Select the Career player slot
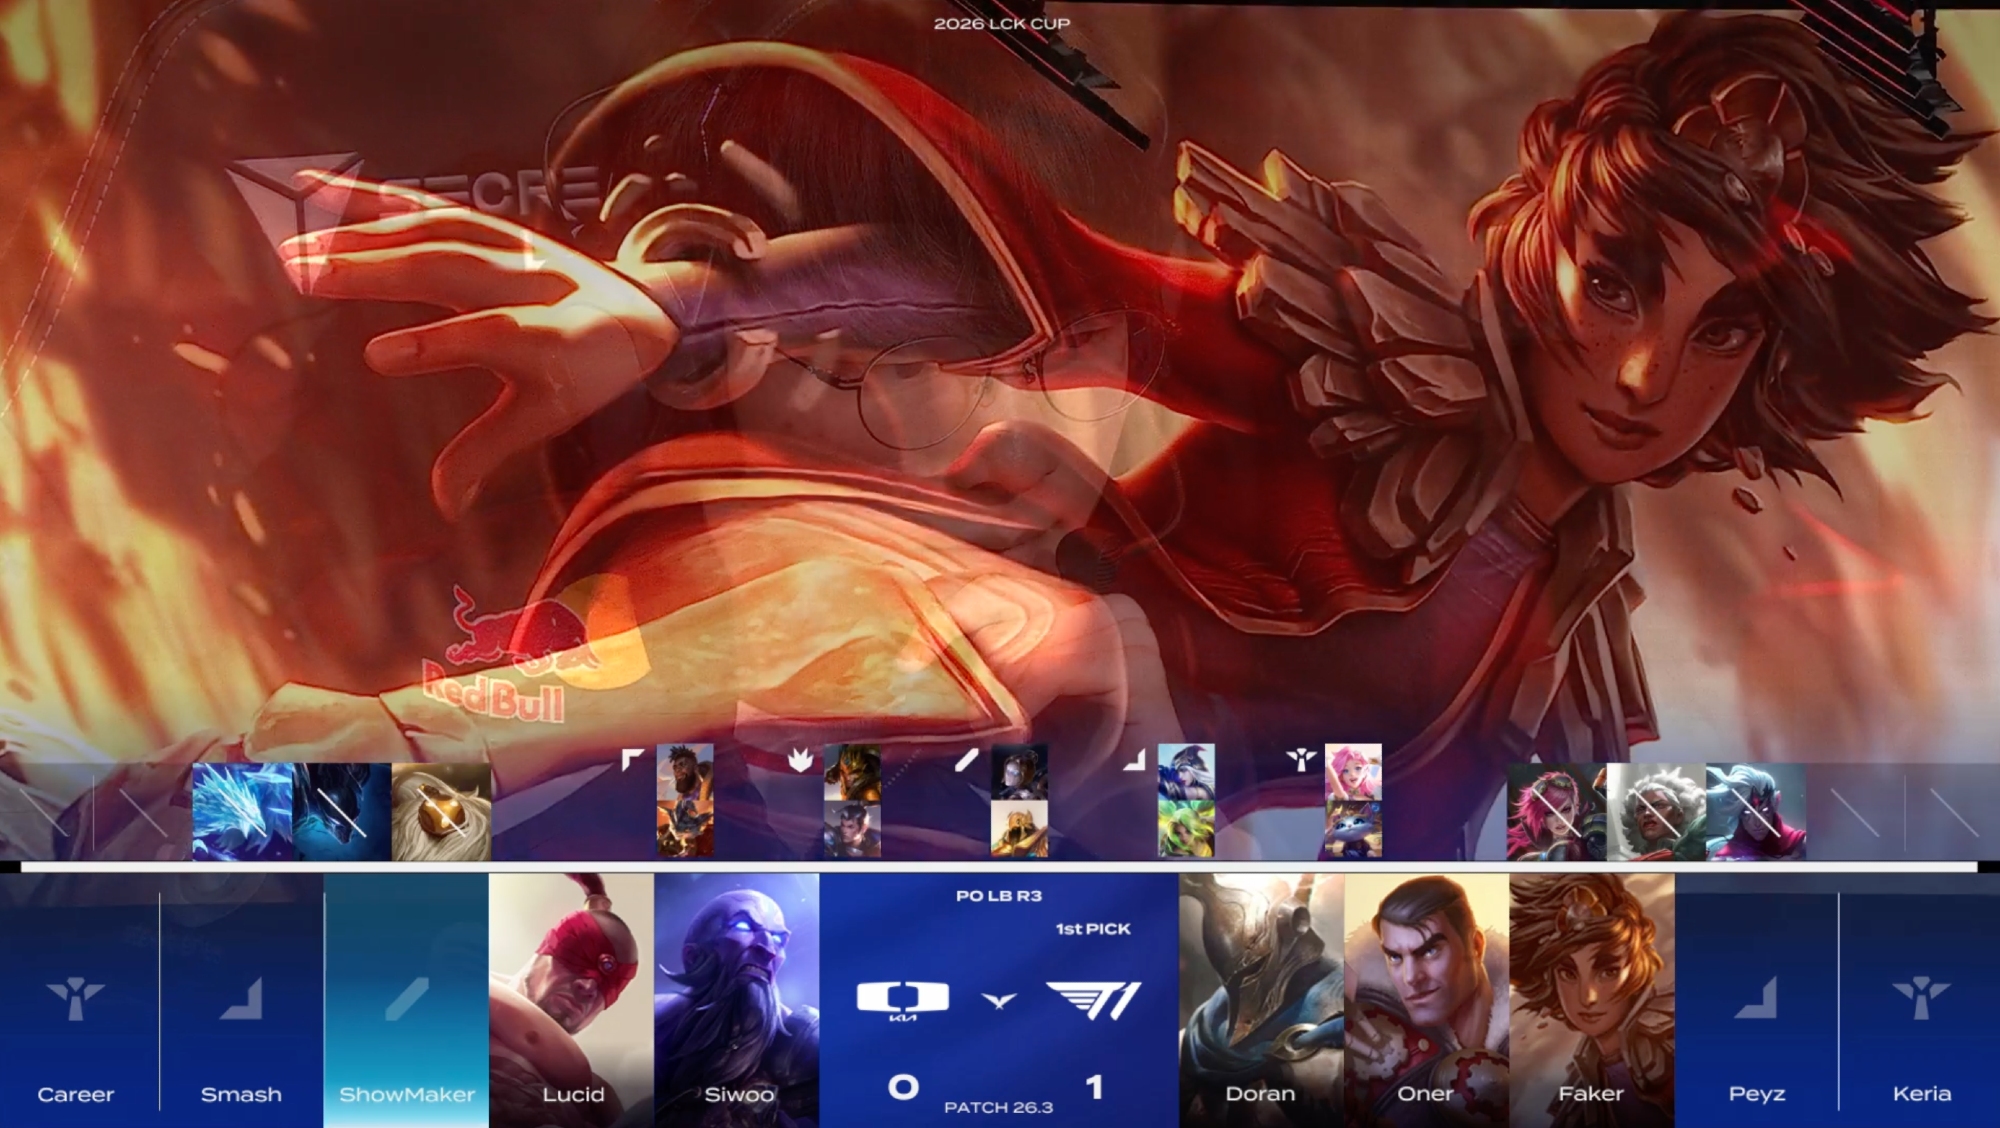The image size is (2000, 1128). (76, 1000)
